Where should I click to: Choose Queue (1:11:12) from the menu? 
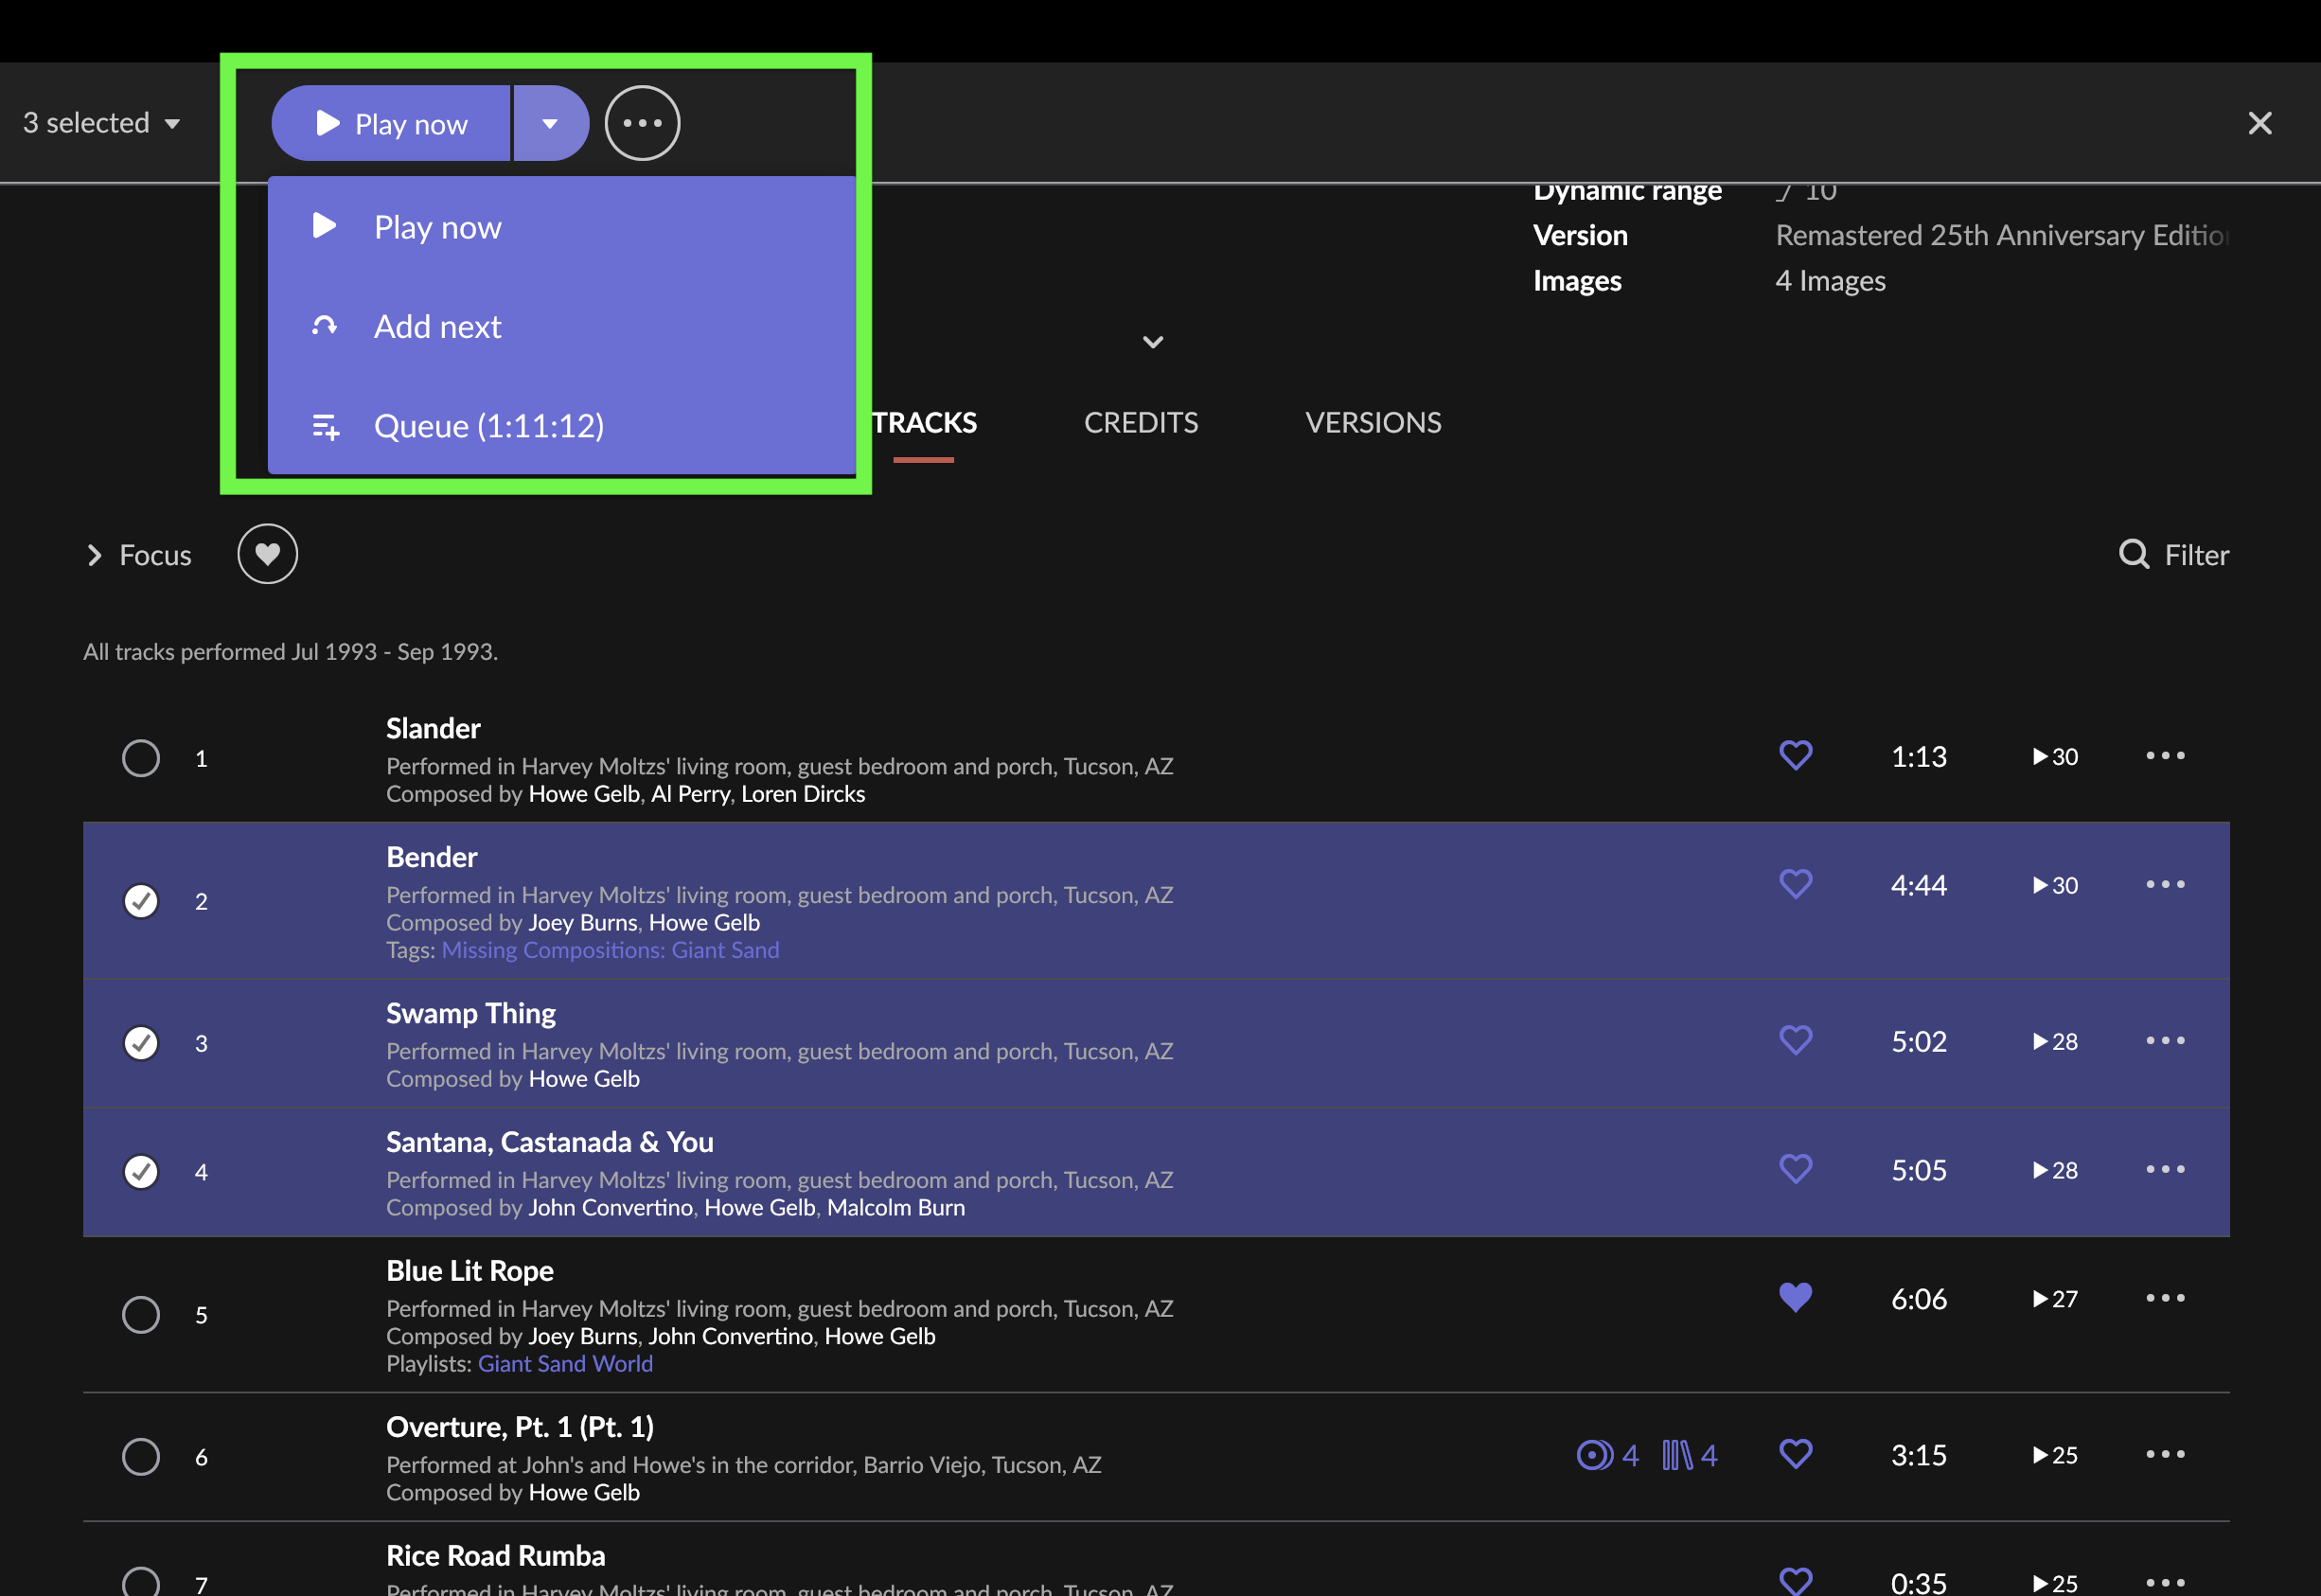coord(488,426)
